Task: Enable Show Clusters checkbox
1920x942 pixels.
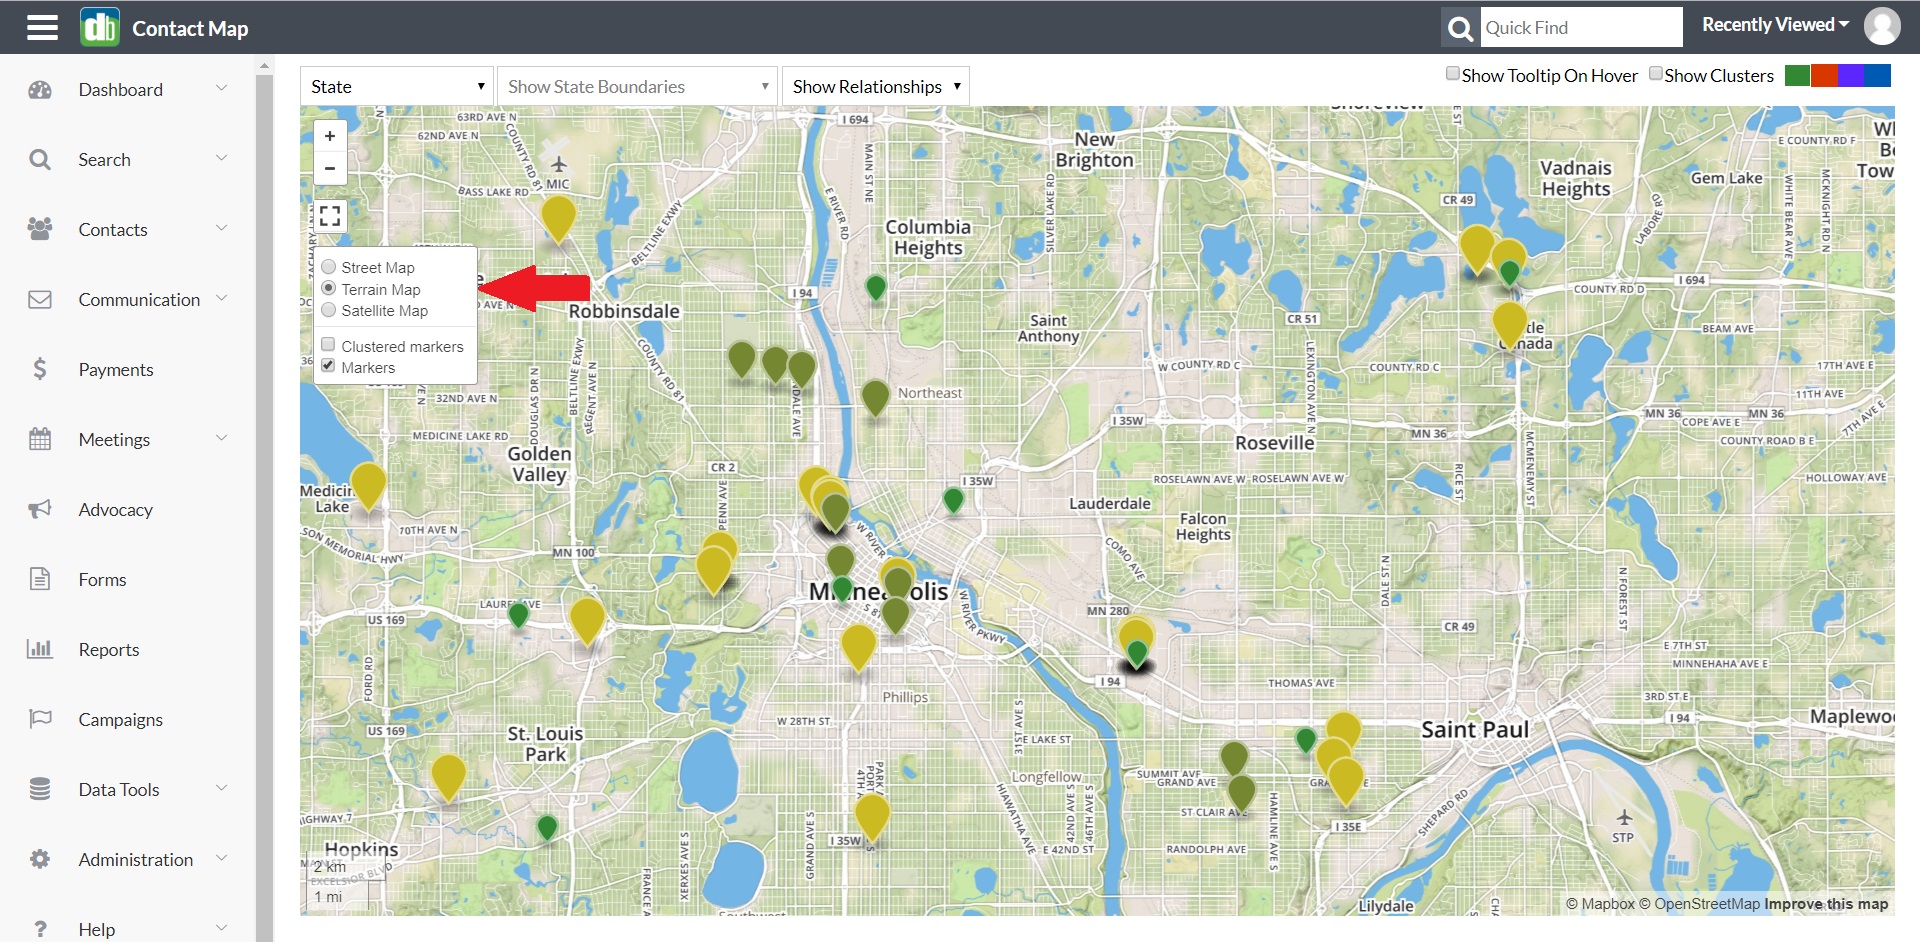Action: click(1656, 74)
